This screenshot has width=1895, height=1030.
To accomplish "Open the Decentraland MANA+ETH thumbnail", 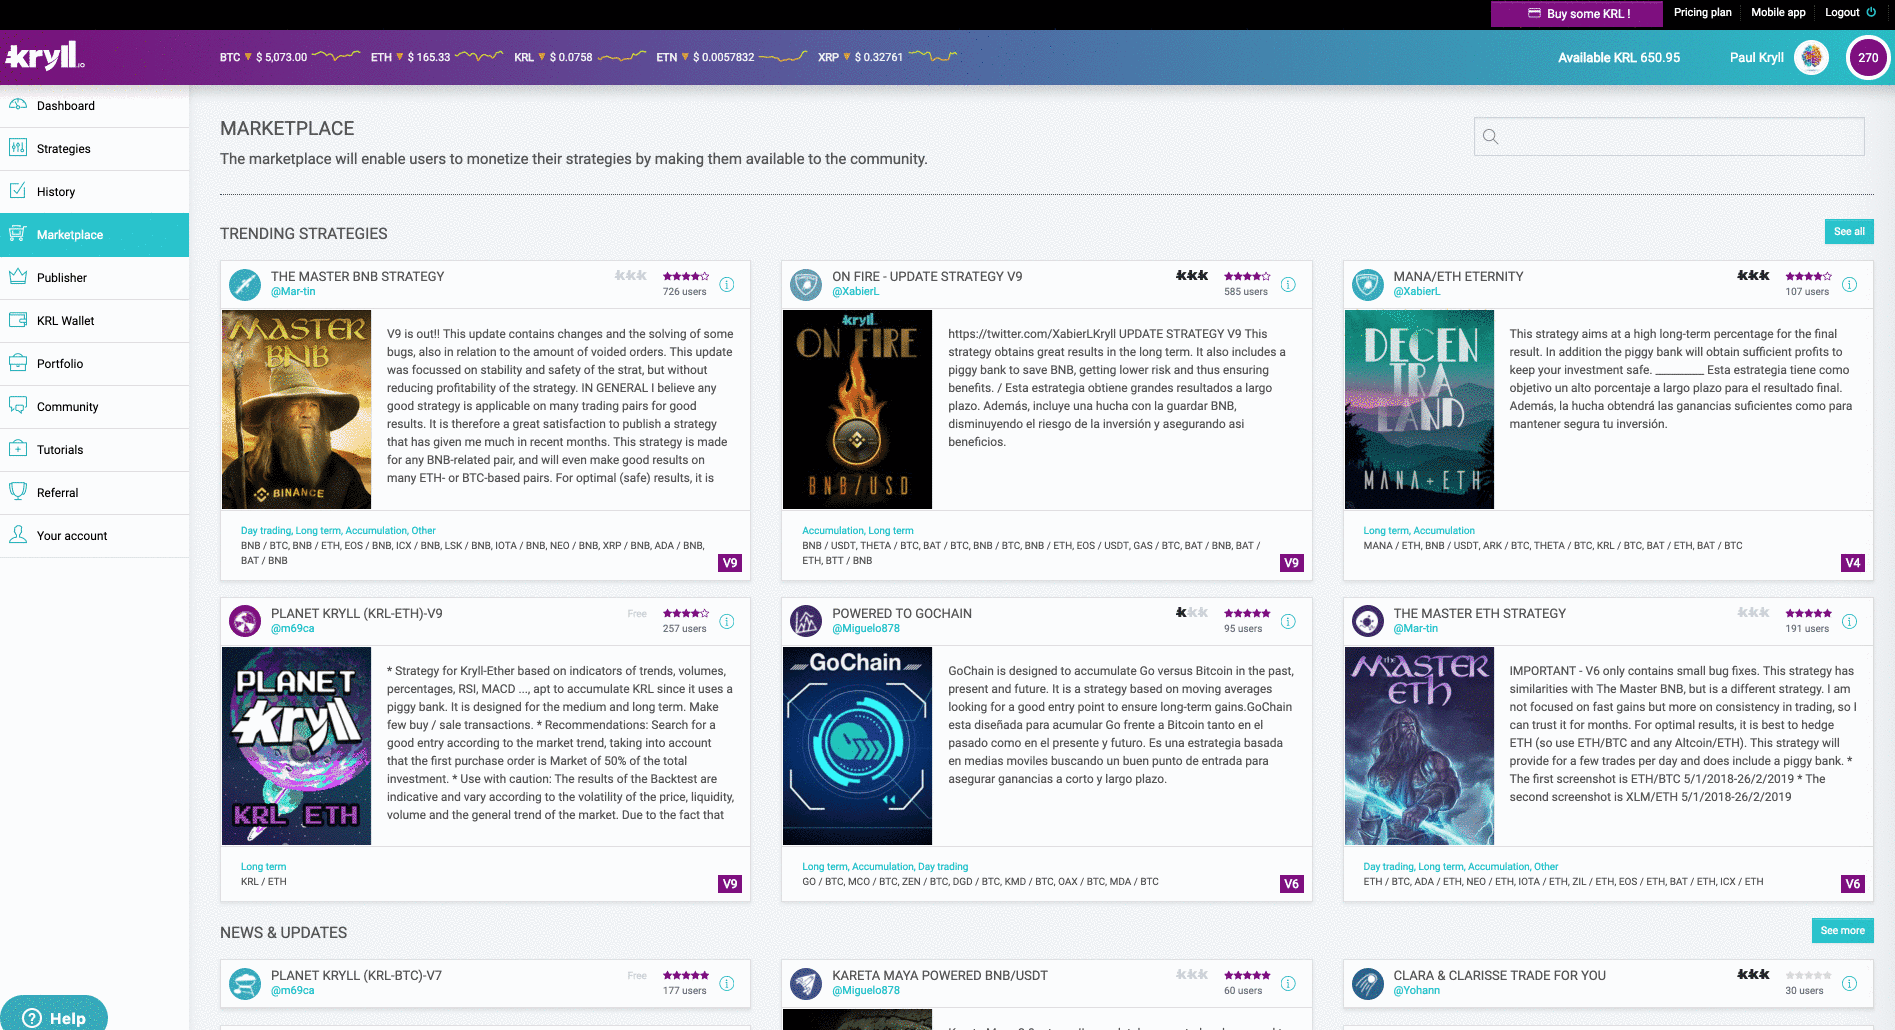I will tap(1419, 409).
